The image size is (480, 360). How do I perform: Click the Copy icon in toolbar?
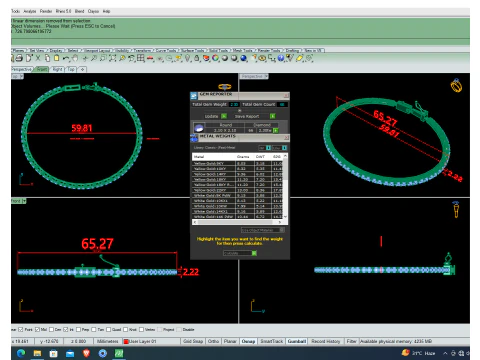click(x=47, y=58)
